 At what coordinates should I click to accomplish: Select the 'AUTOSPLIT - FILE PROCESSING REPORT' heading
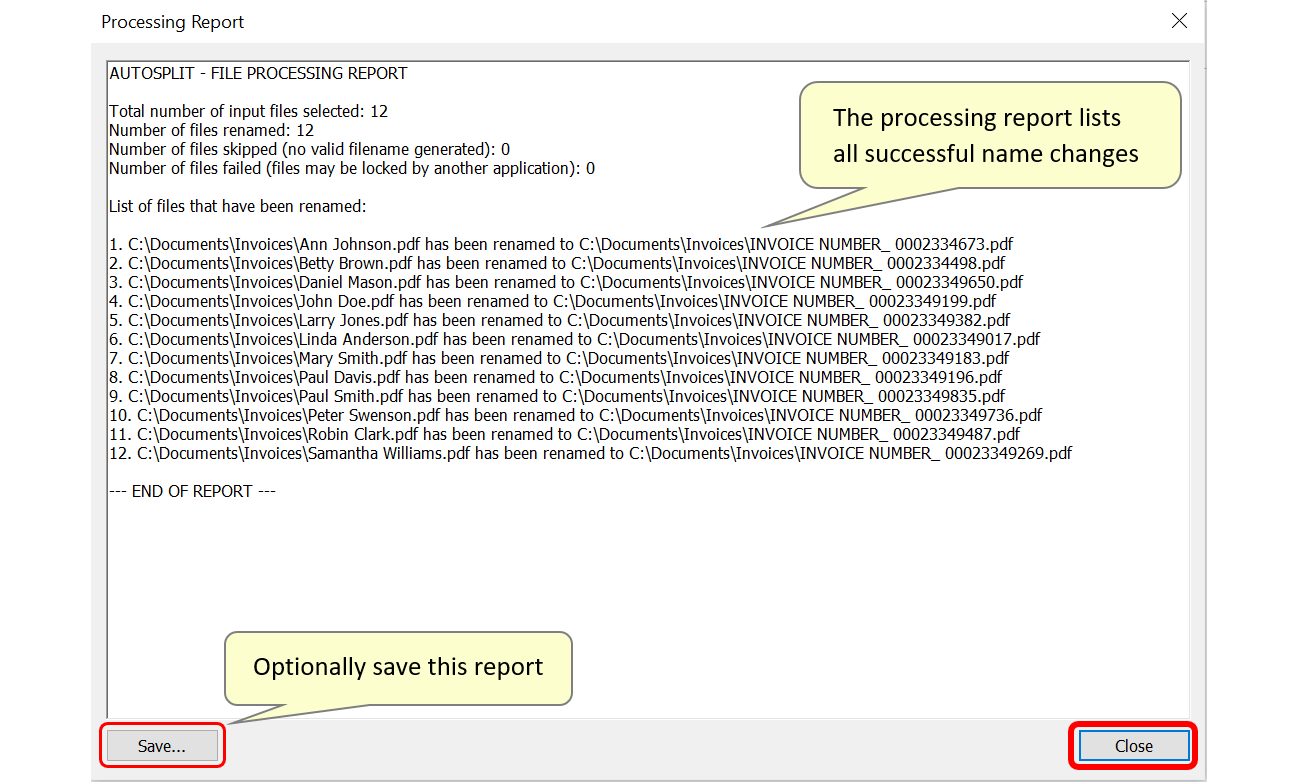click(258, 73)
